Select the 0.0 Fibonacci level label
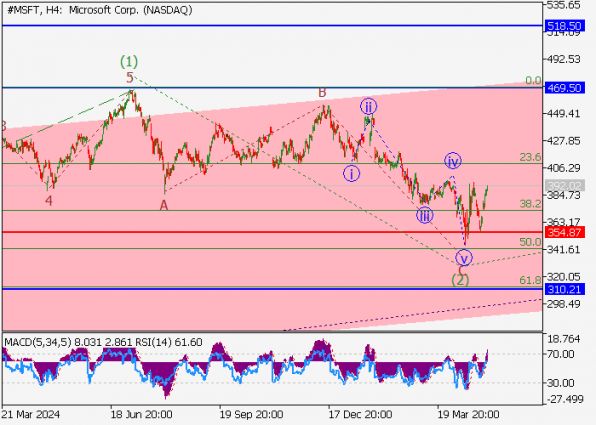The image size is (596, 425). [533, 80]
